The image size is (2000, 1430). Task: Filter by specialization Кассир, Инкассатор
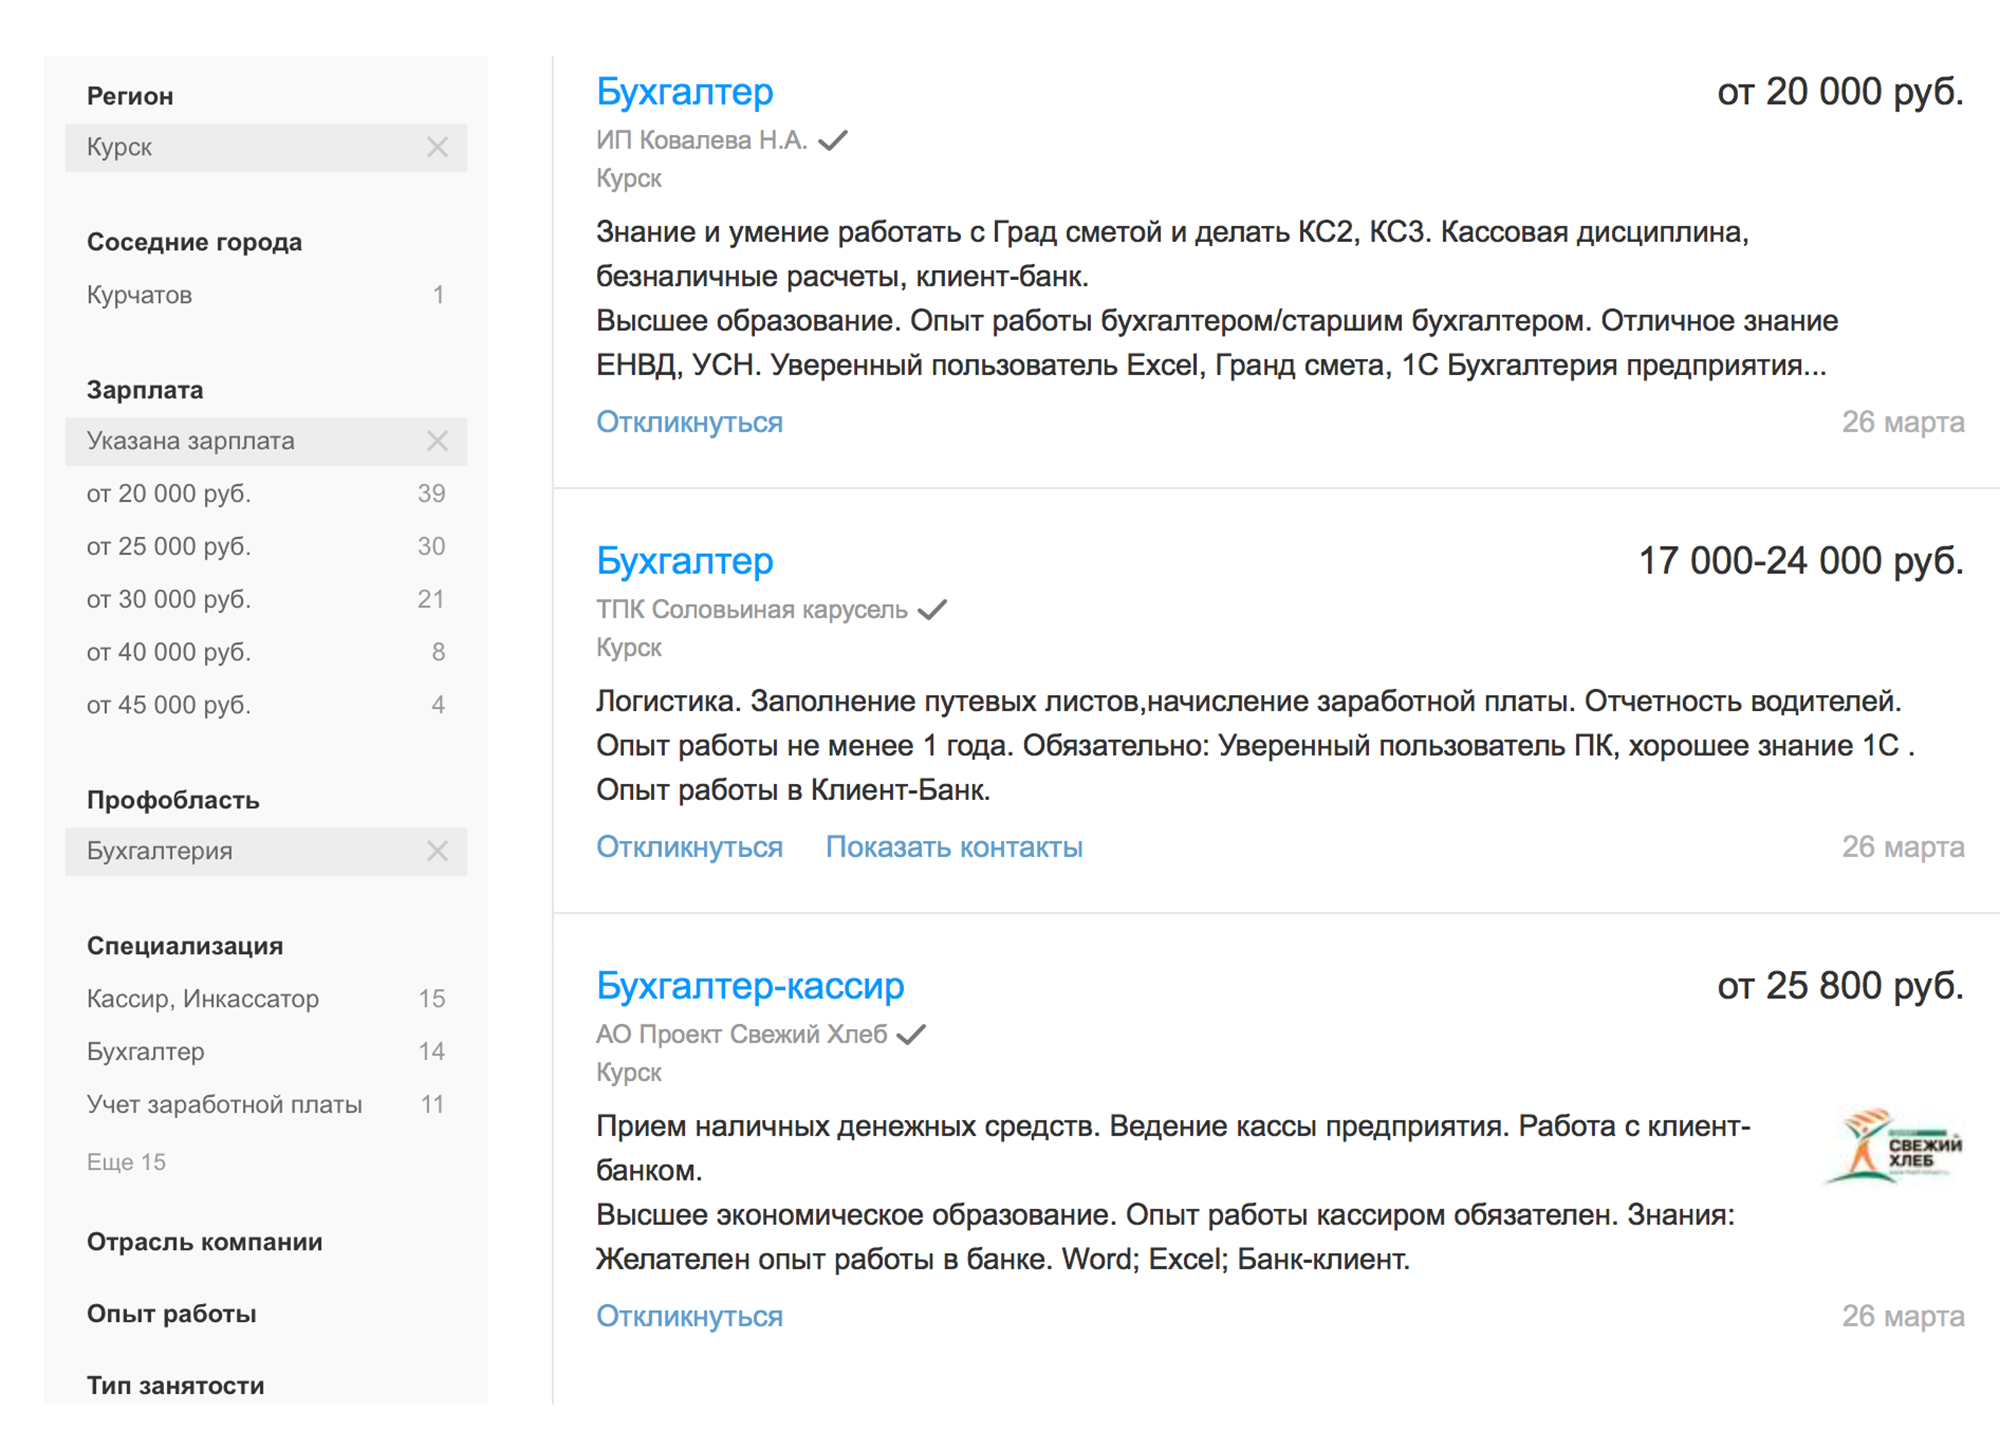266,999
